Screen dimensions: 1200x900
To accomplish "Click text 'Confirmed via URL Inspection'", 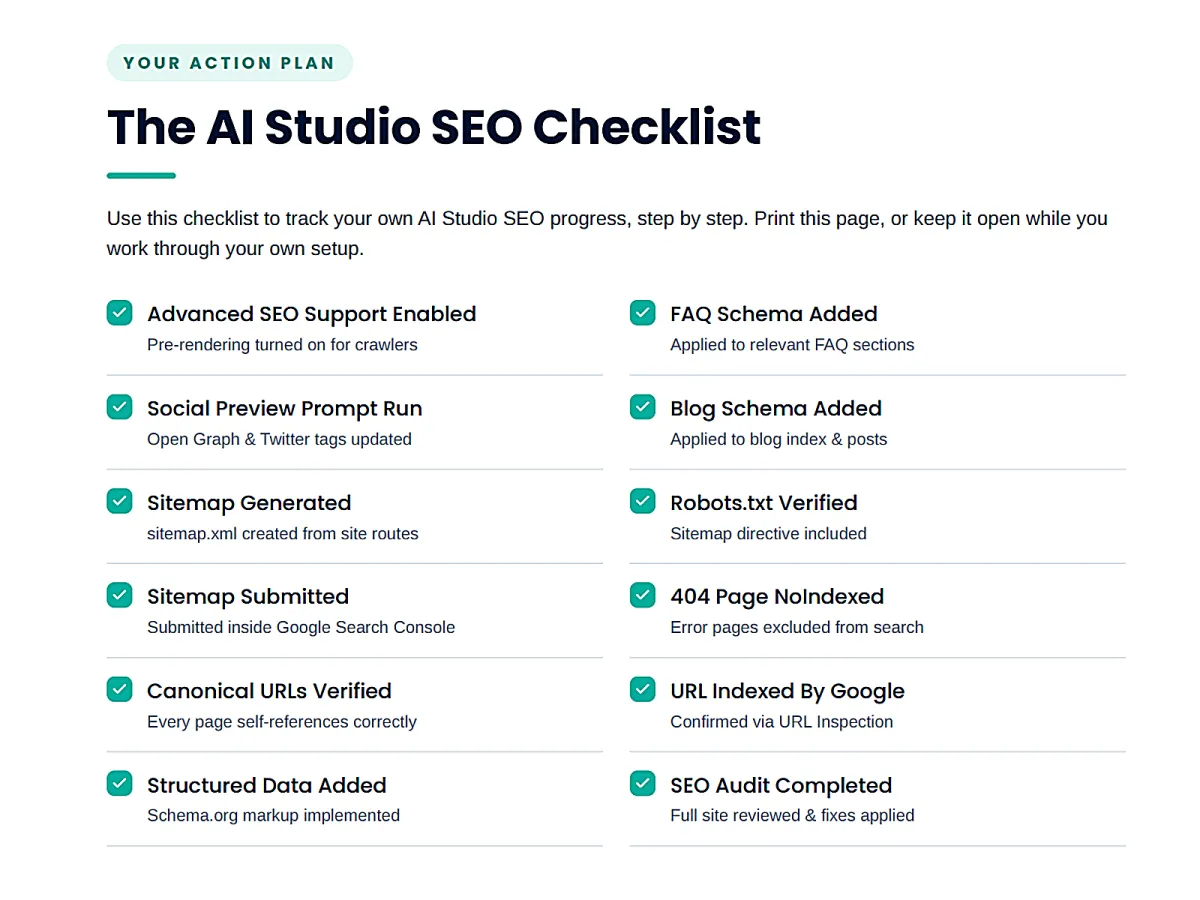I will click(x=782, y=722).
